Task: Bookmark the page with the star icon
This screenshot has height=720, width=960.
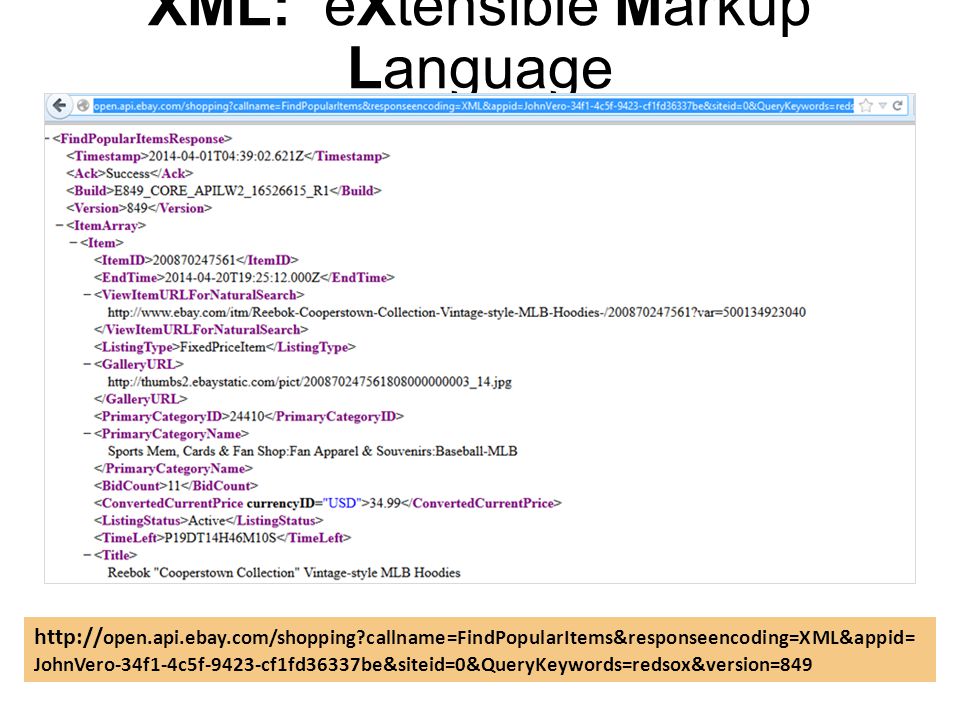Action: point(866,105)
